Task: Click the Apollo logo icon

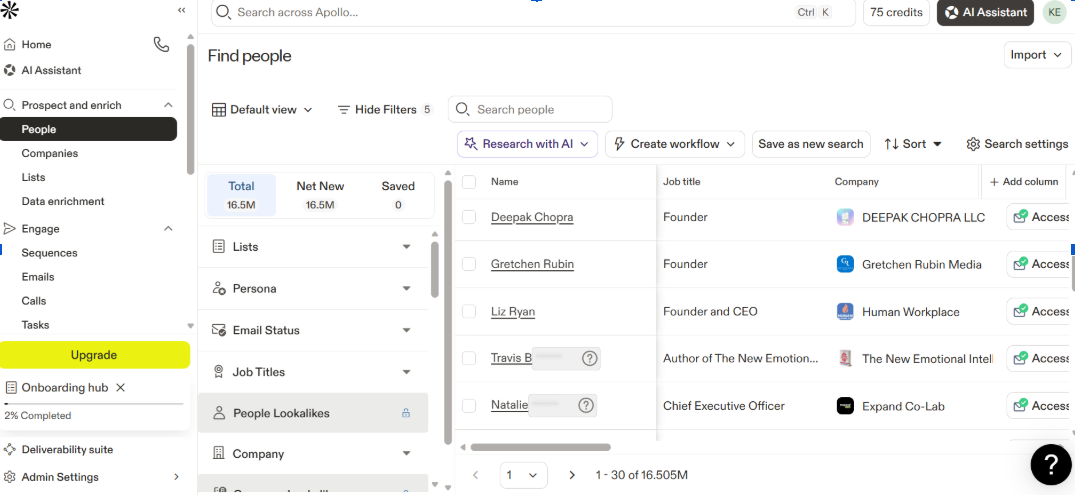Action: pos(10,10)
